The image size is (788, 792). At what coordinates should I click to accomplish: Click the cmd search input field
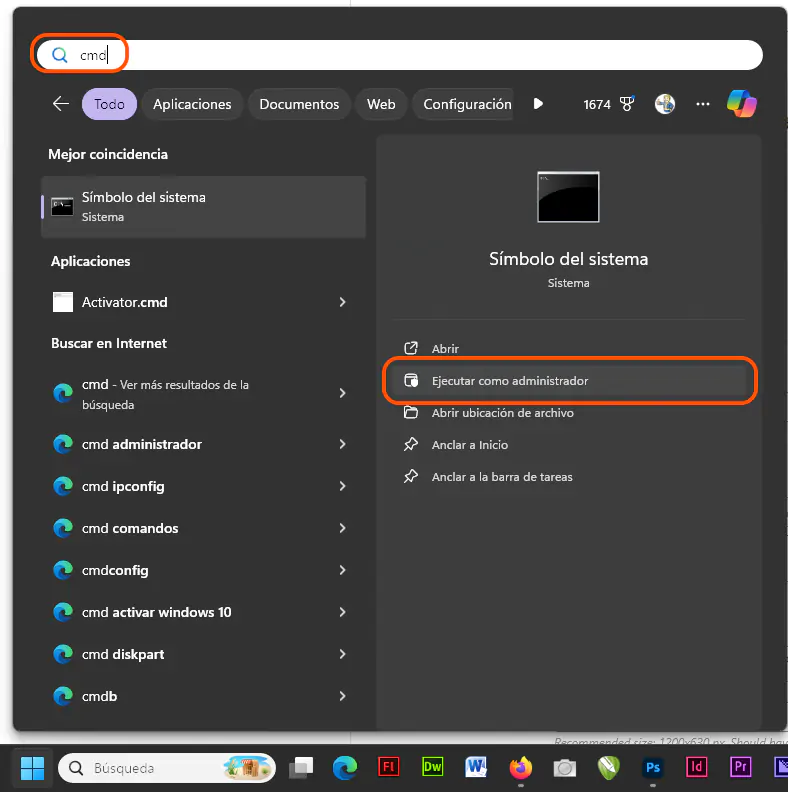(399, 55)
